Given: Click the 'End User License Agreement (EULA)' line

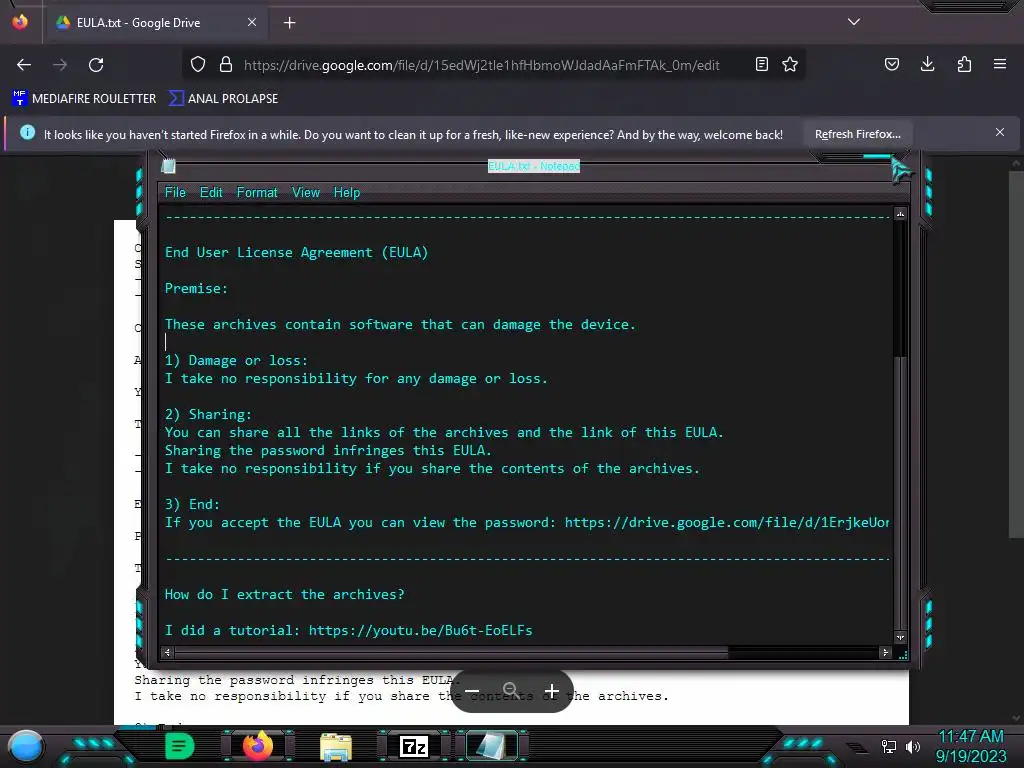Looking at the screenshot, I should click(296, 253).
